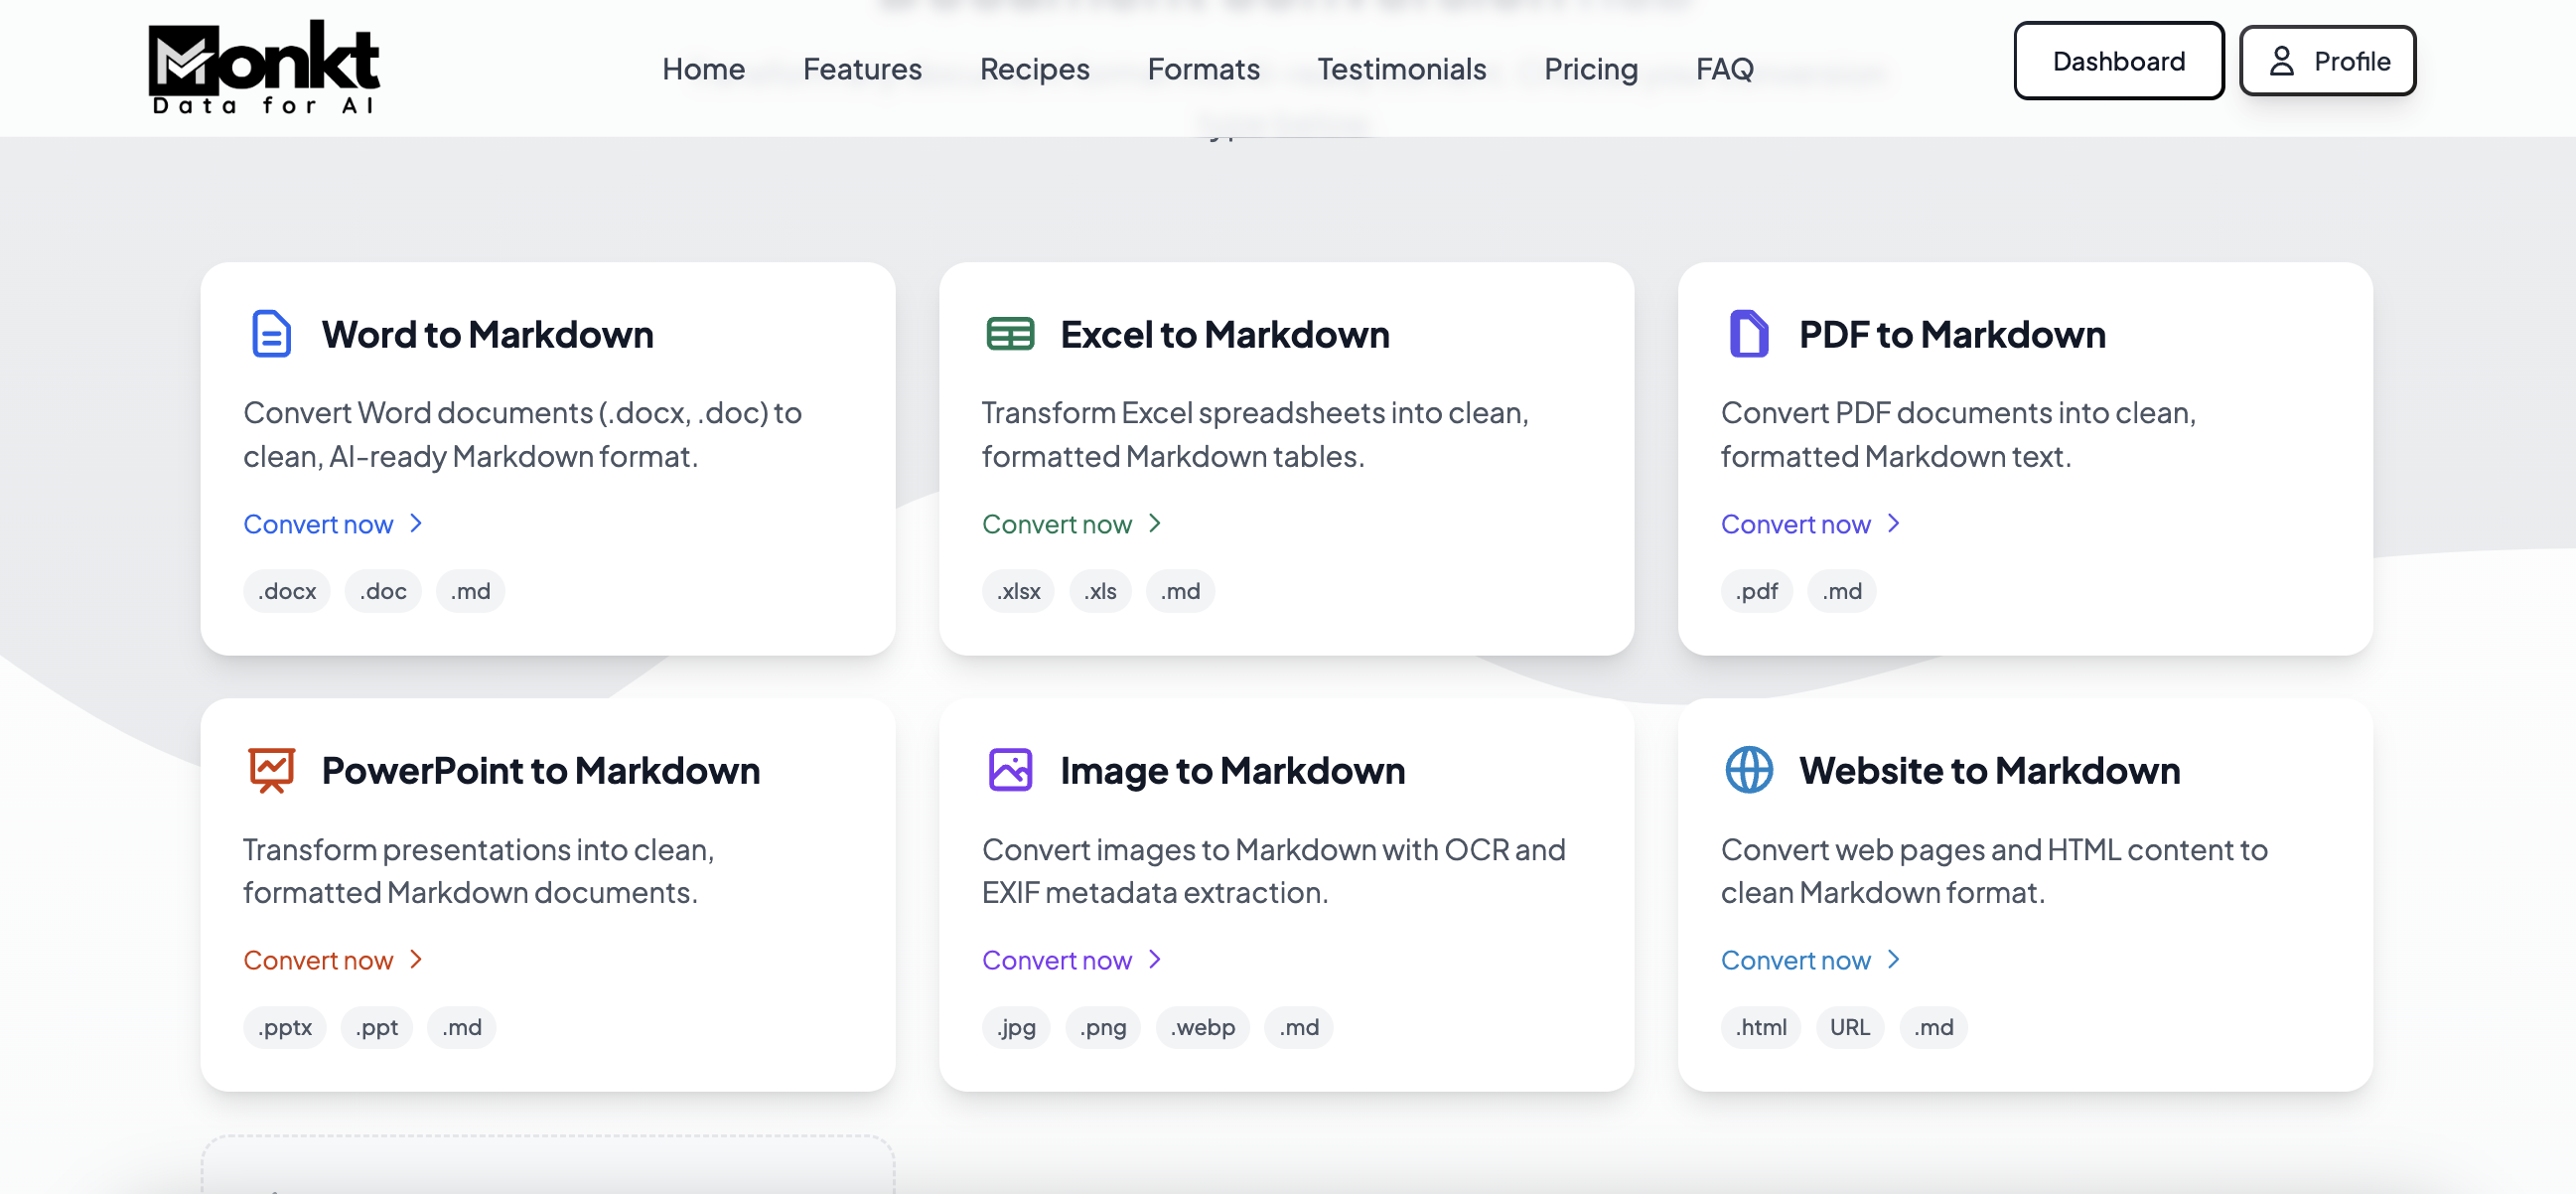
Task: Click the PDF file icon
Action: coord(1748,334)
